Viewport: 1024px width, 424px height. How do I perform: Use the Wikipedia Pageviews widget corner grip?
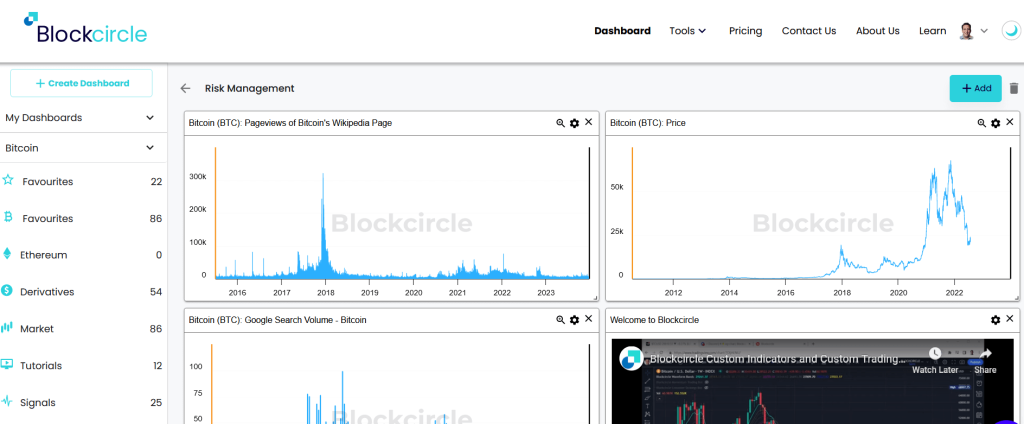(x=595, y=297)
